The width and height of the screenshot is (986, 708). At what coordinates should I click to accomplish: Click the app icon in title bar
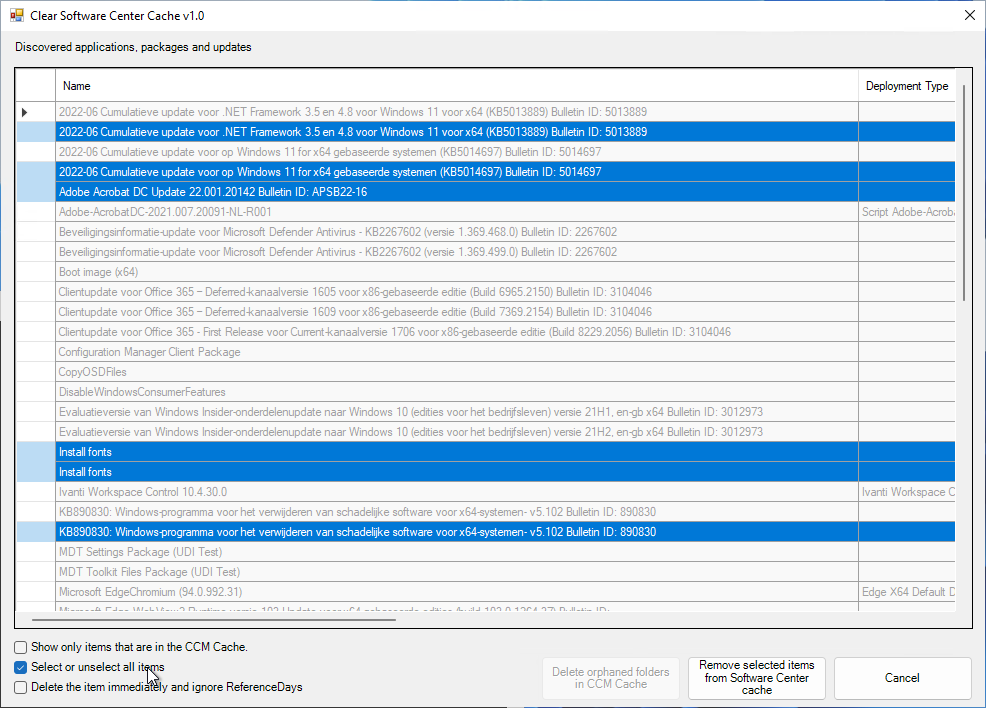[16, 15]
